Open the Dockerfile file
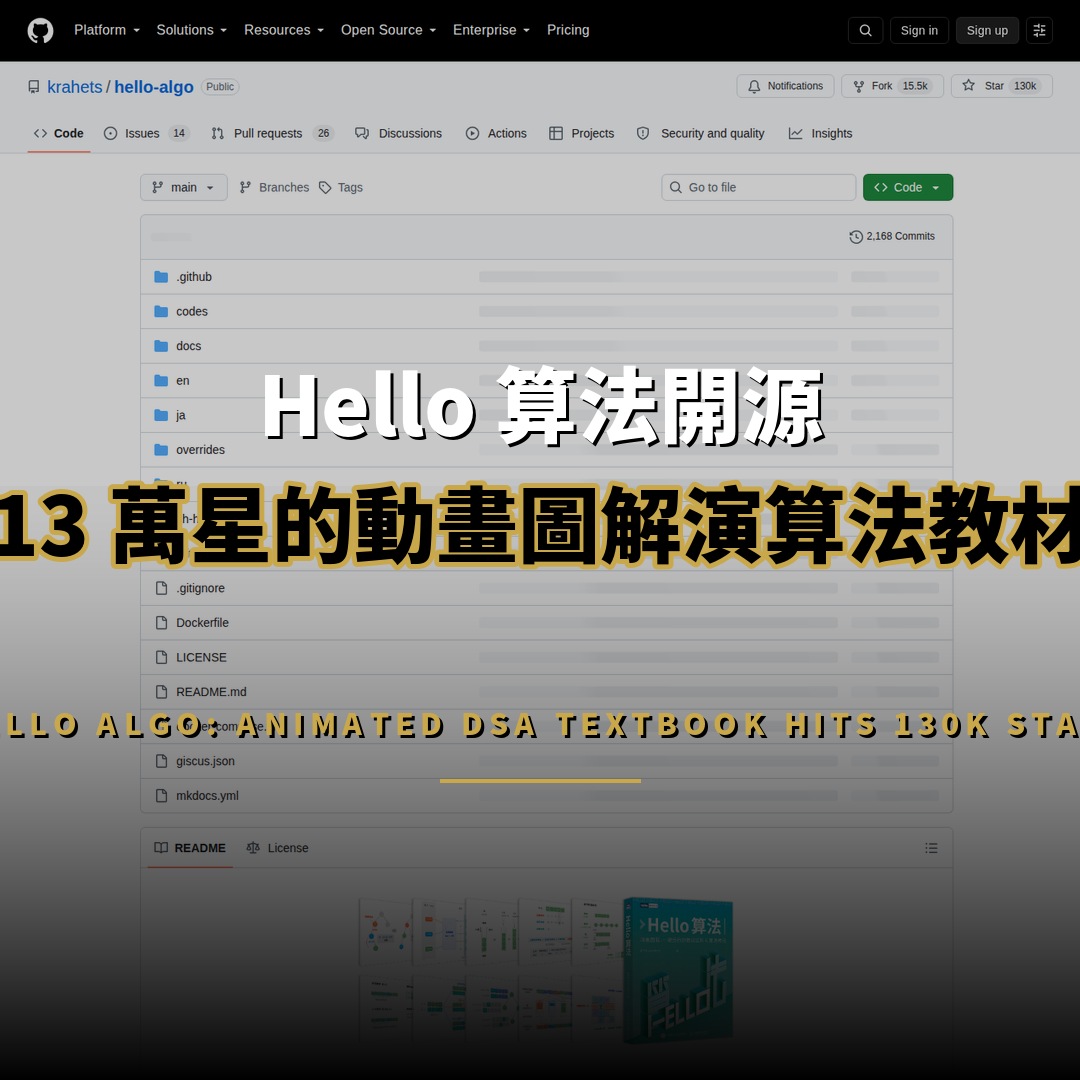The height and width of the screenshot is (1080, 1080). point(202,623)
